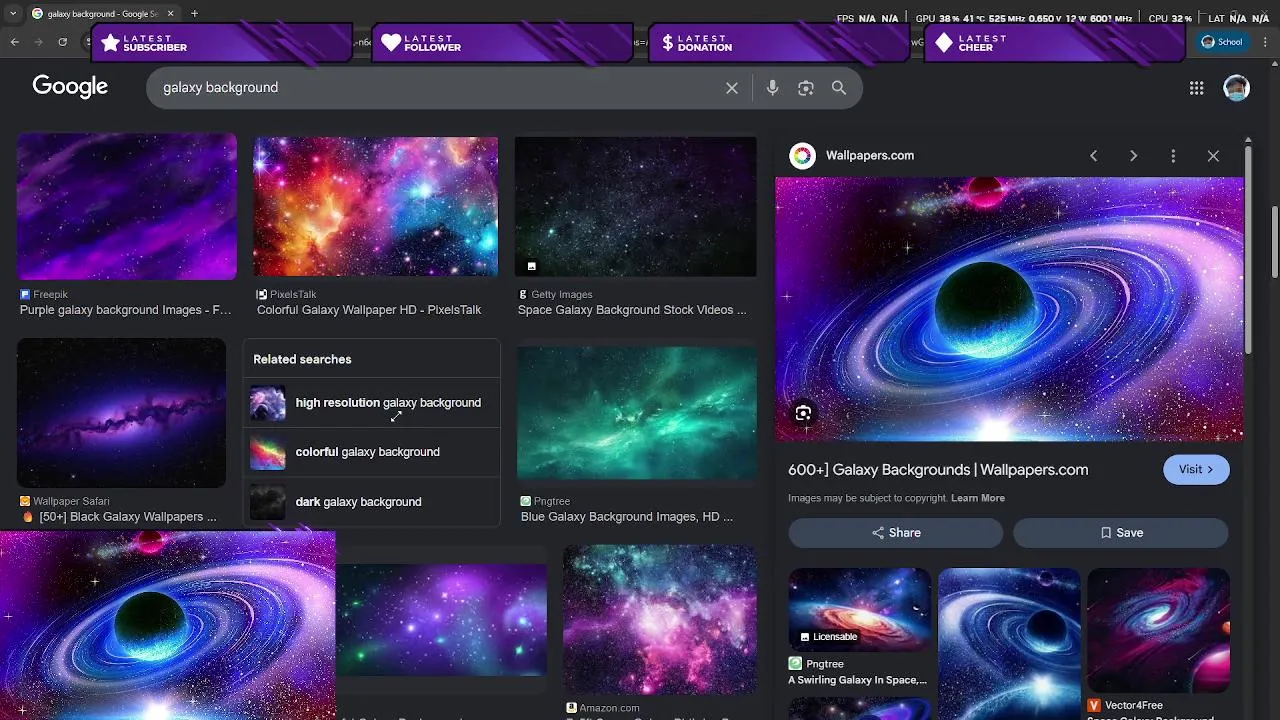1280x720 pixels.
Task: Click the browser forward arrow
Action: (x=38, y=42)
